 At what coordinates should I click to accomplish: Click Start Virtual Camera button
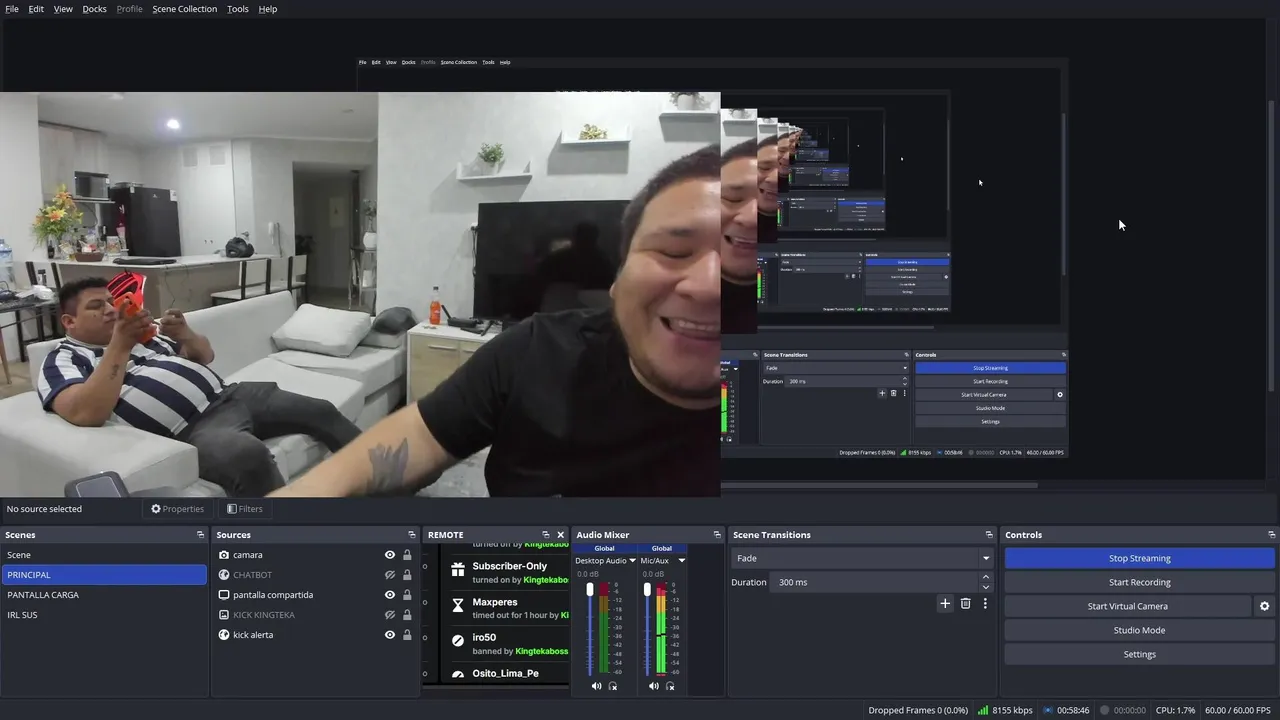[1128, 606]
